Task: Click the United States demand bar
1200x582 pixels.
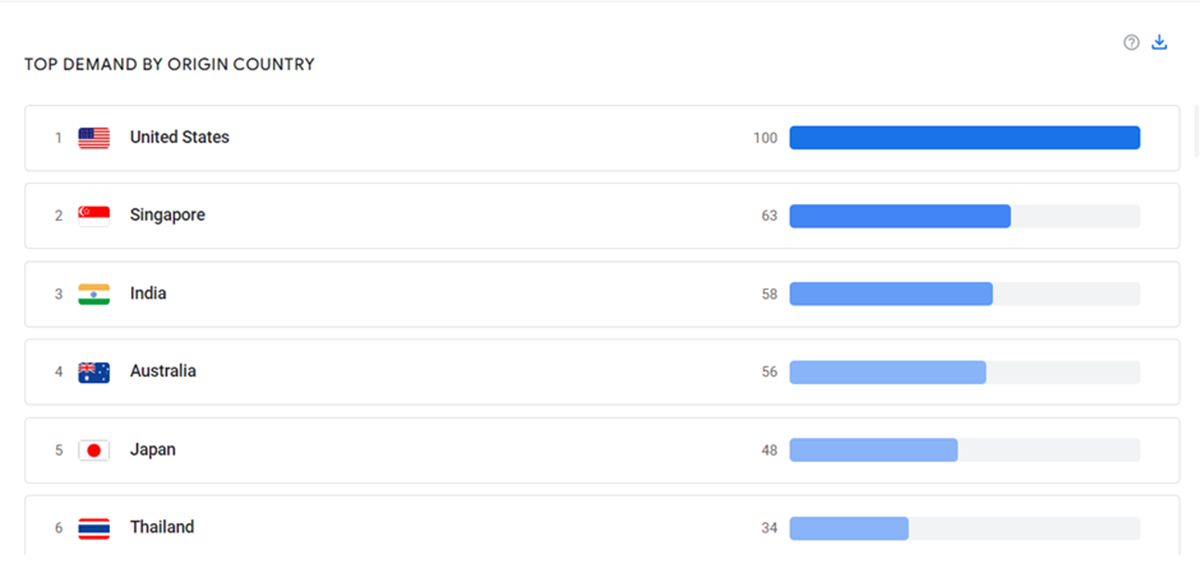Action: pyautogui.click(x=964, y=138)
